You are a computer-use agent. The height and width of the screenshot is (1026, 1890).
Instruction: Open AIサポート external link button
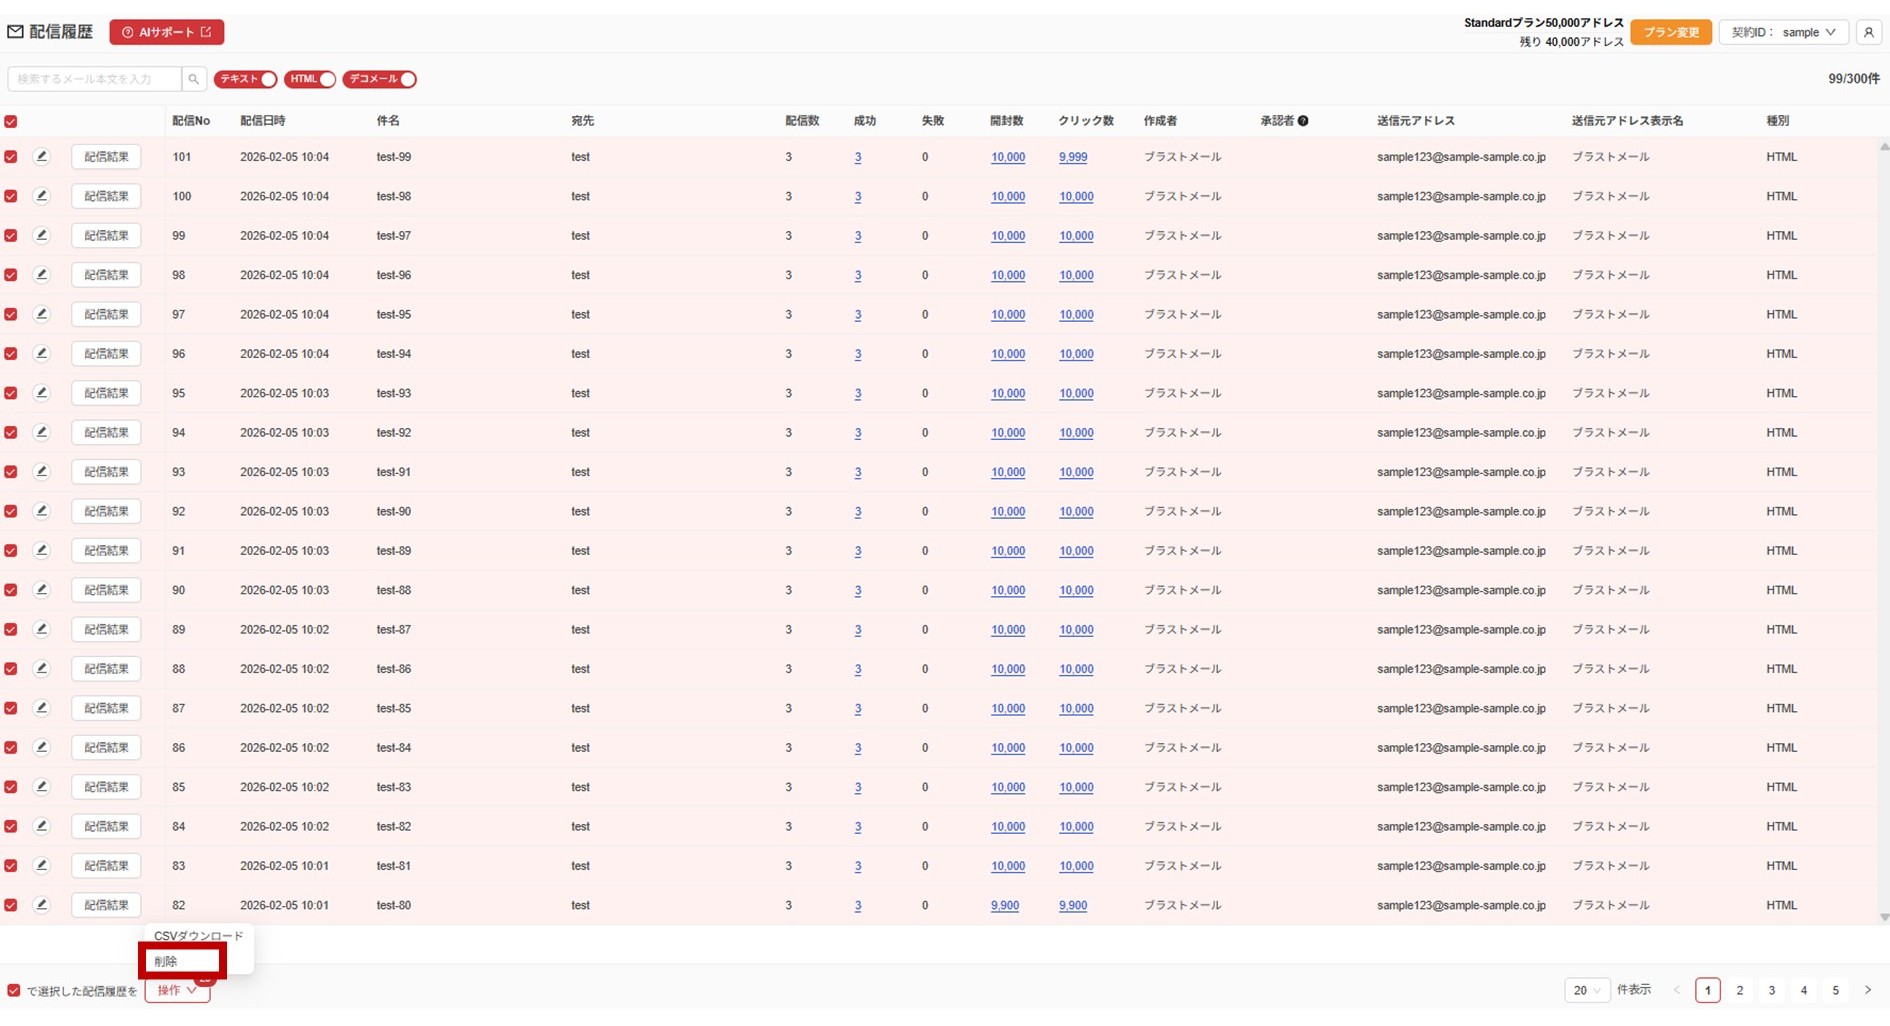[x=167, y=32]
